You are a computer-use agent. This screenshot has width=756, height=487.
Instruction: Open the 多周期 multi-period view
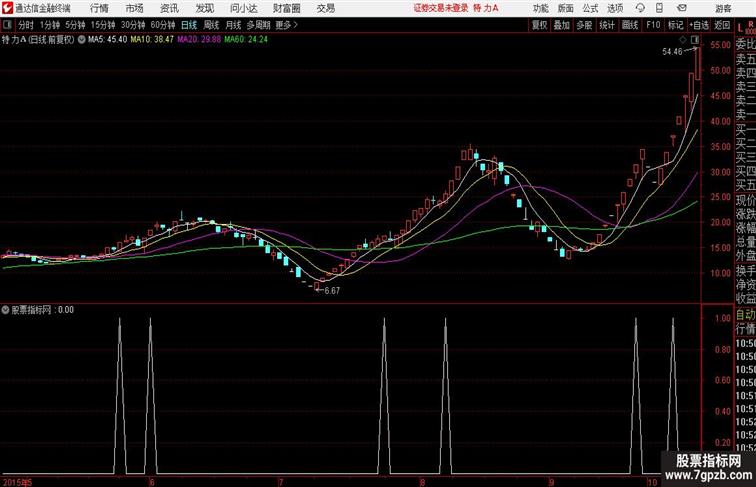[258, 25]
